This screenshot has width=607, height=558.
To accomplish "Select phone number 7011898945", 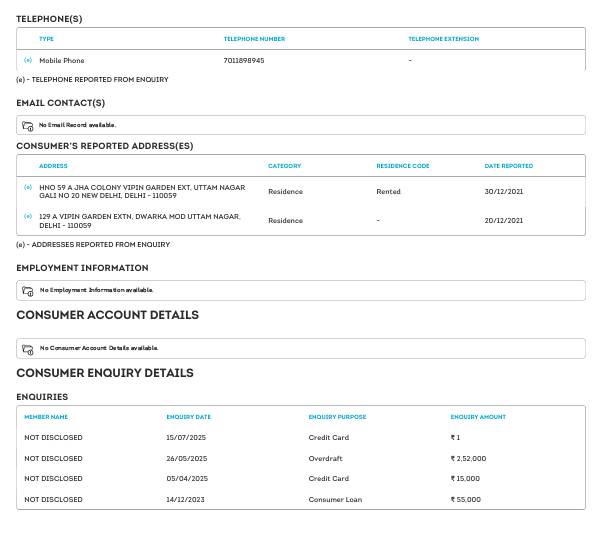I will [x=244, y=61].
